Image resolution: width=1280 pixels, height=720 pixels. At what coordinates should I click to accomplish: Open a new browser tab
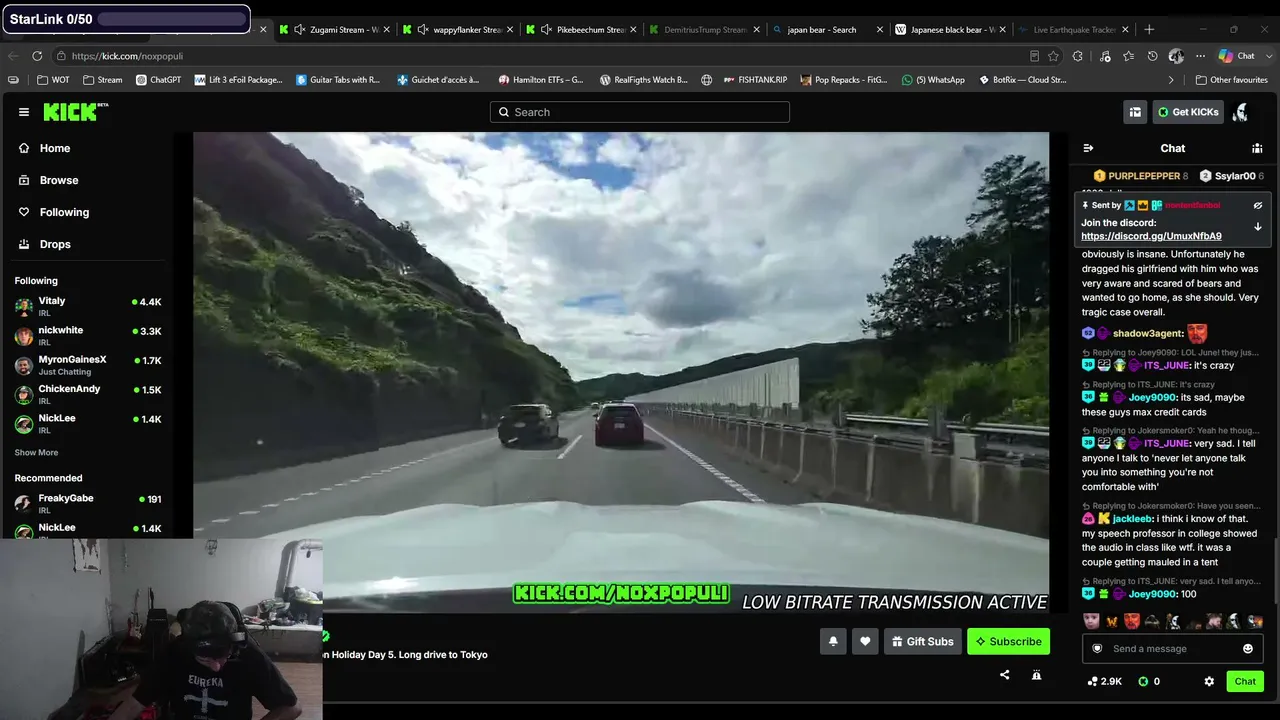1149,30
